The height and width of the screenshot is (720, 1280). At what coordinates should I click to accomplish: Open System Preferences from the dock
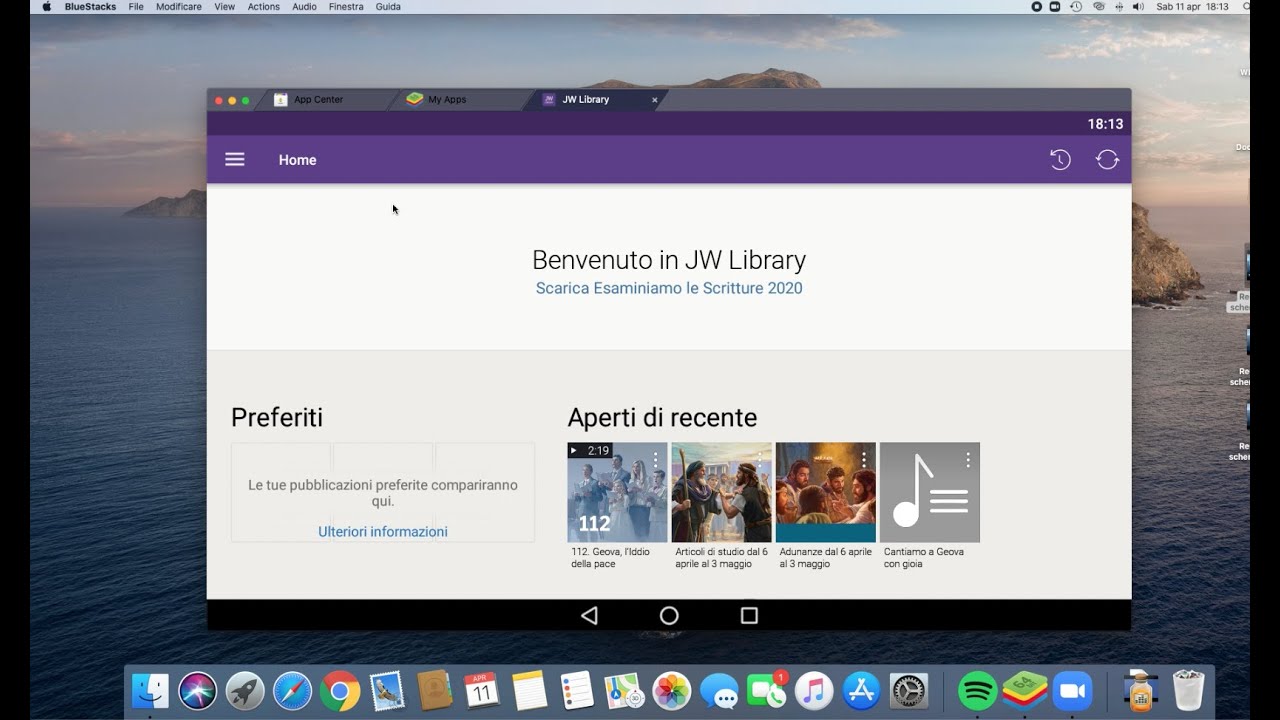click(909, 691)
